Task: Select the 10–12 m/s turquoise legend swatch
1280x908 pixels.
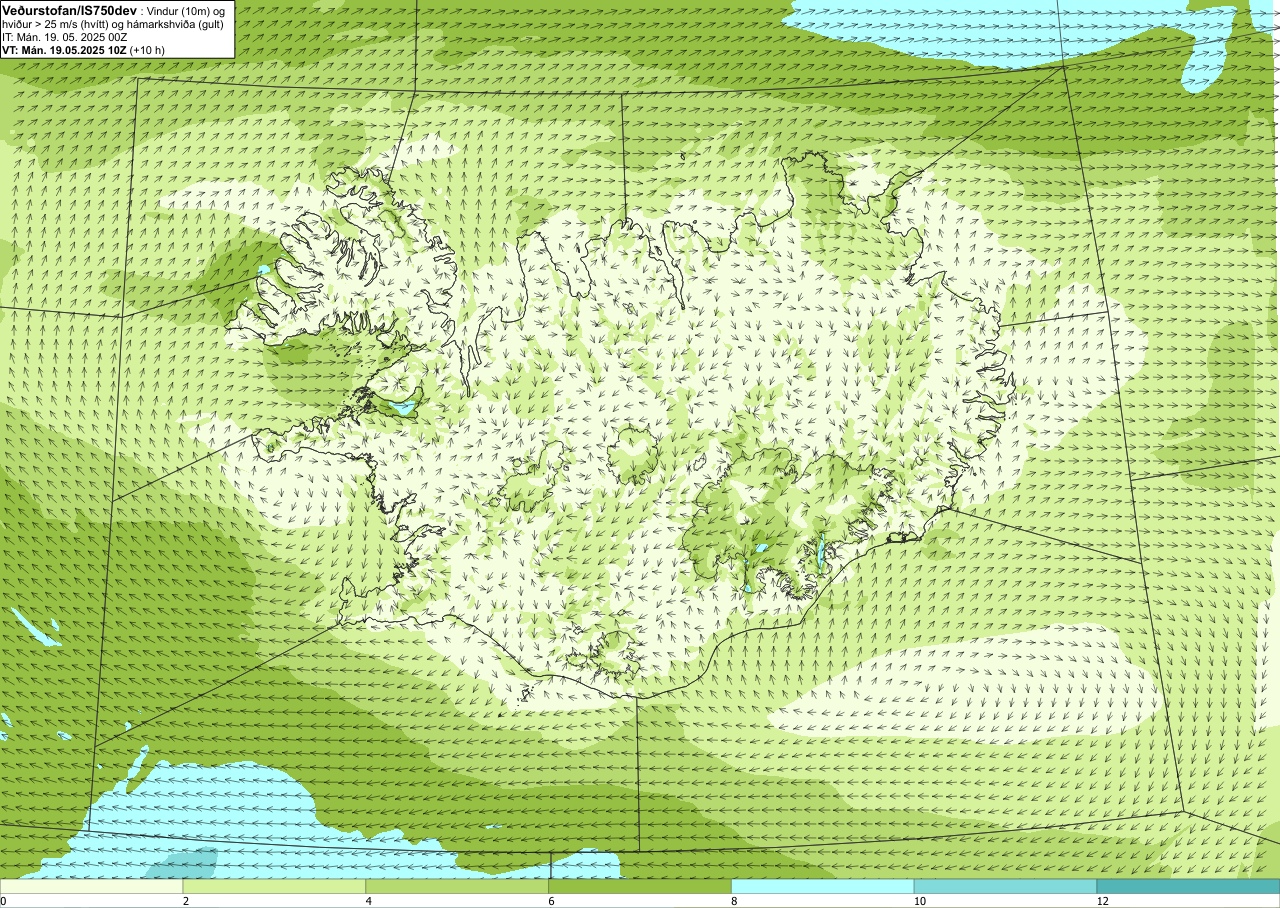Action: tap(1005, 886)
